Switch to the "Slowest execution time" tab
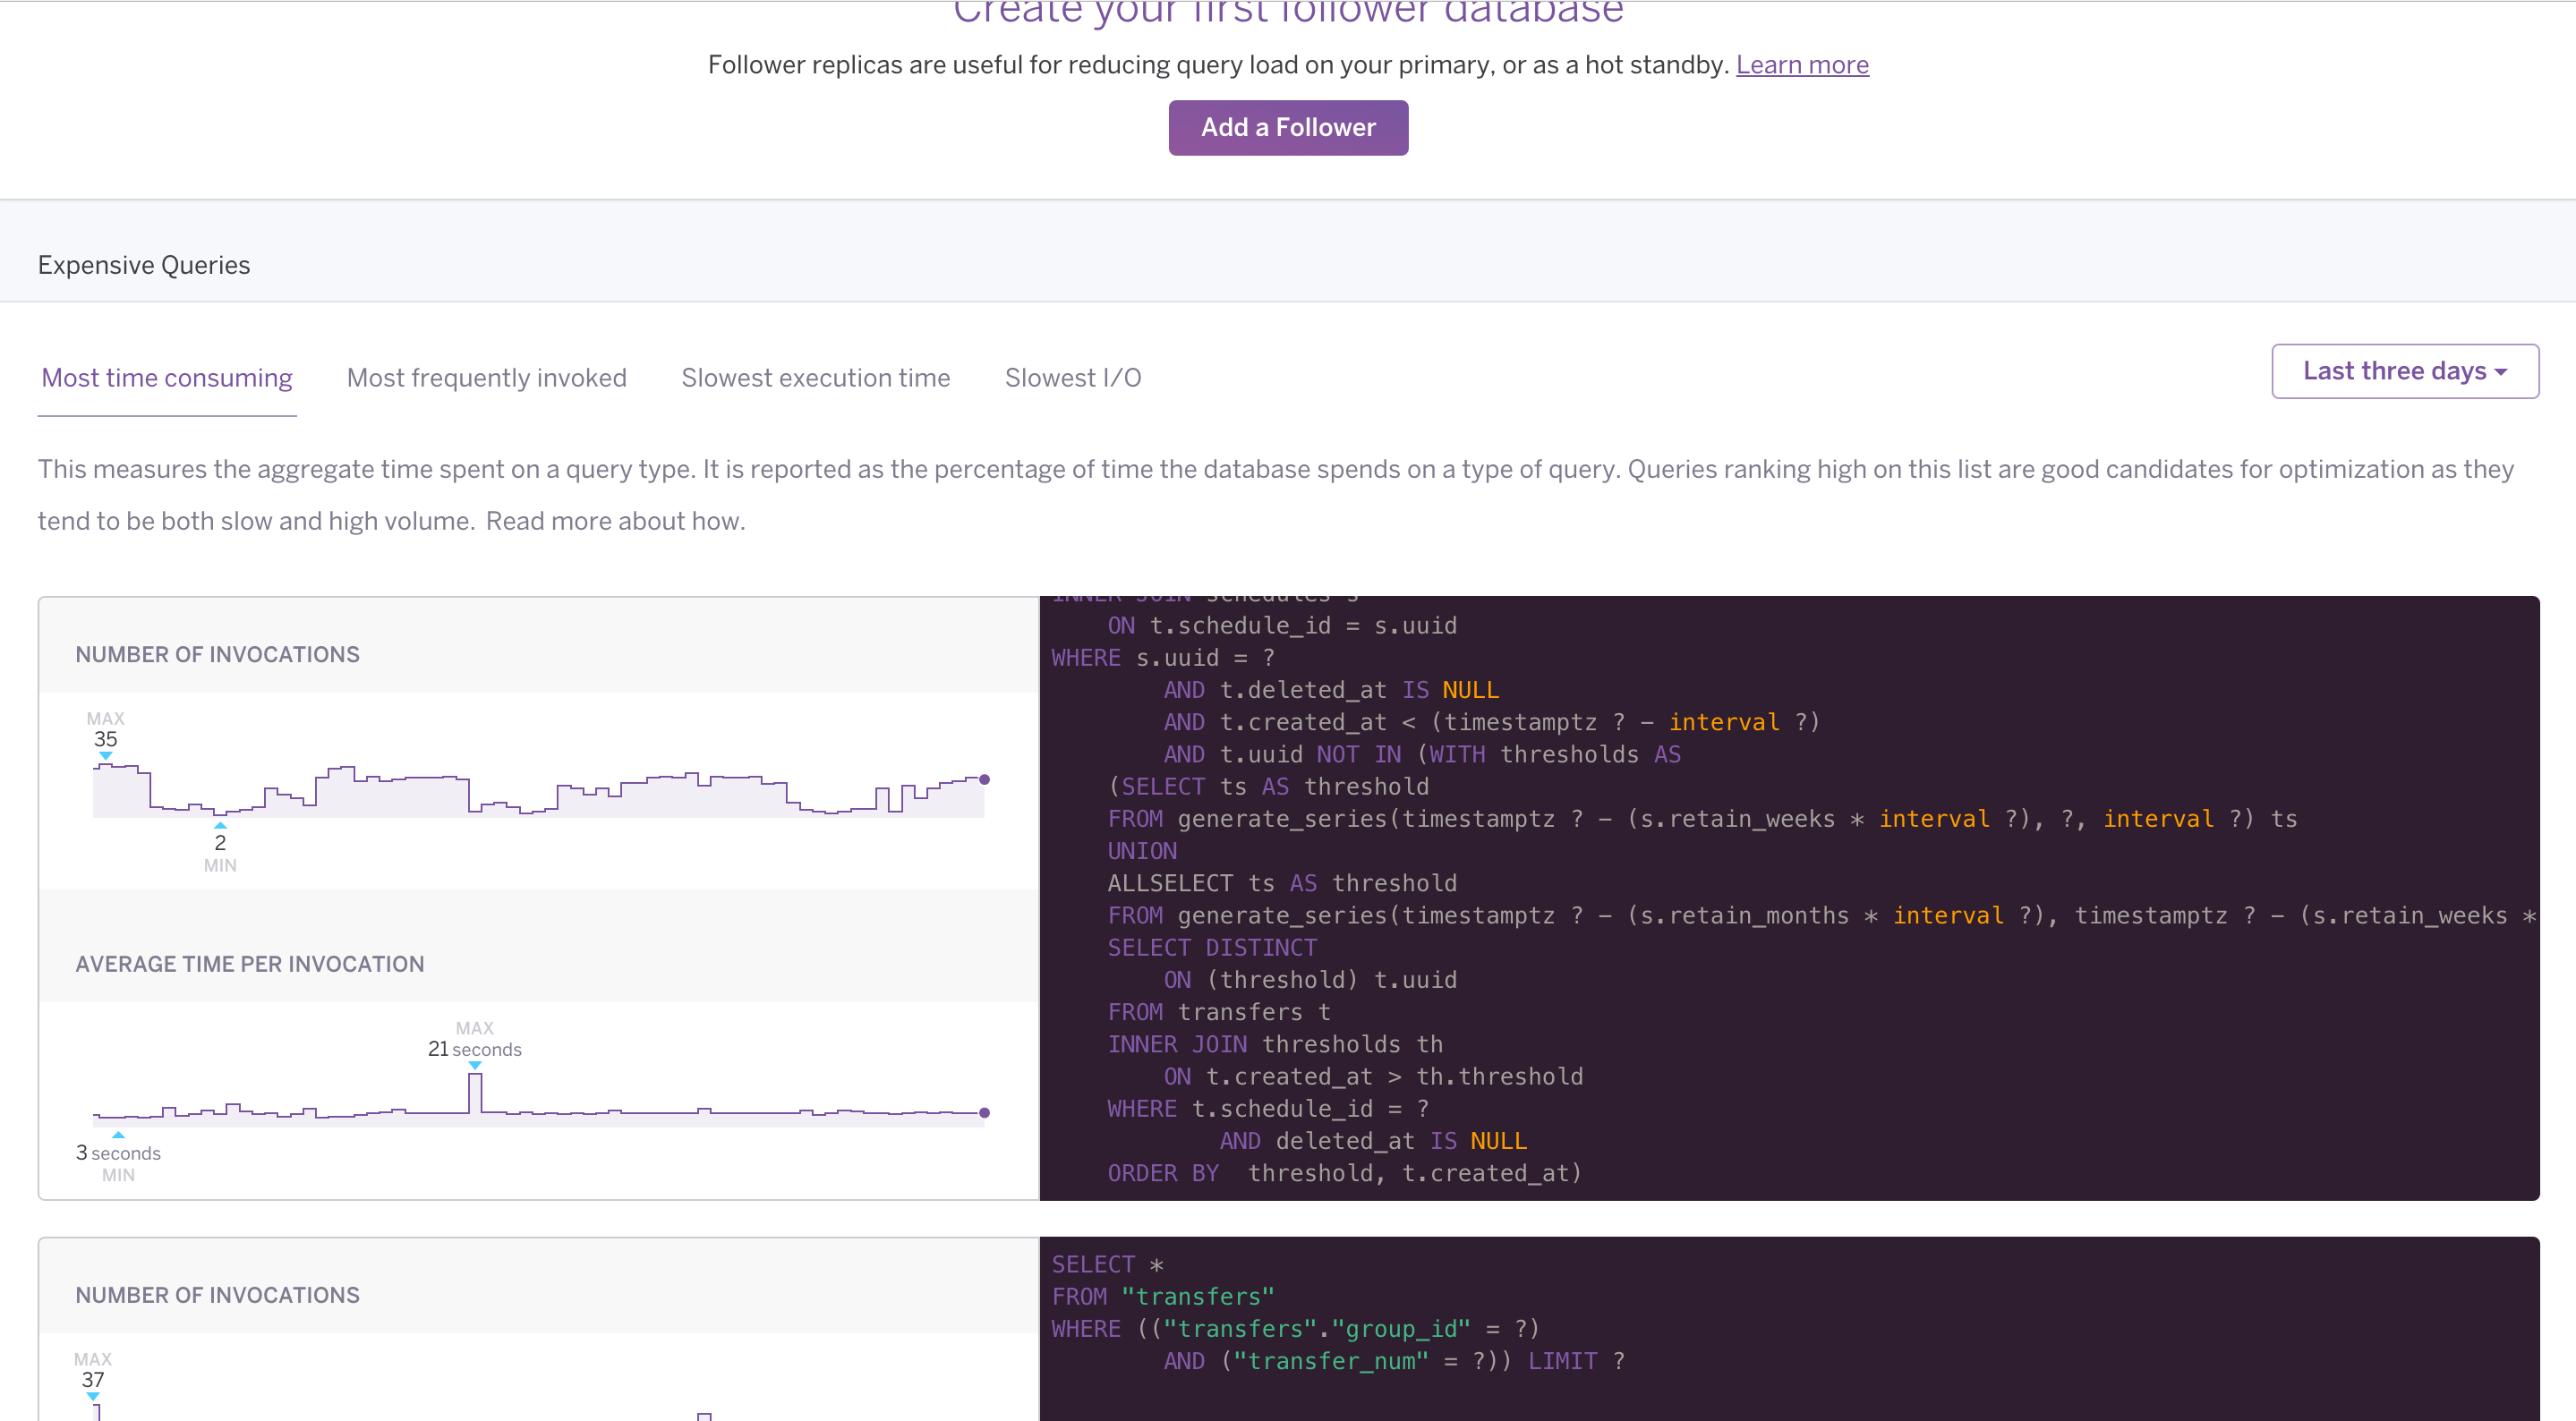This screenshot has width=2576, height=1421. tap(816, 377)
